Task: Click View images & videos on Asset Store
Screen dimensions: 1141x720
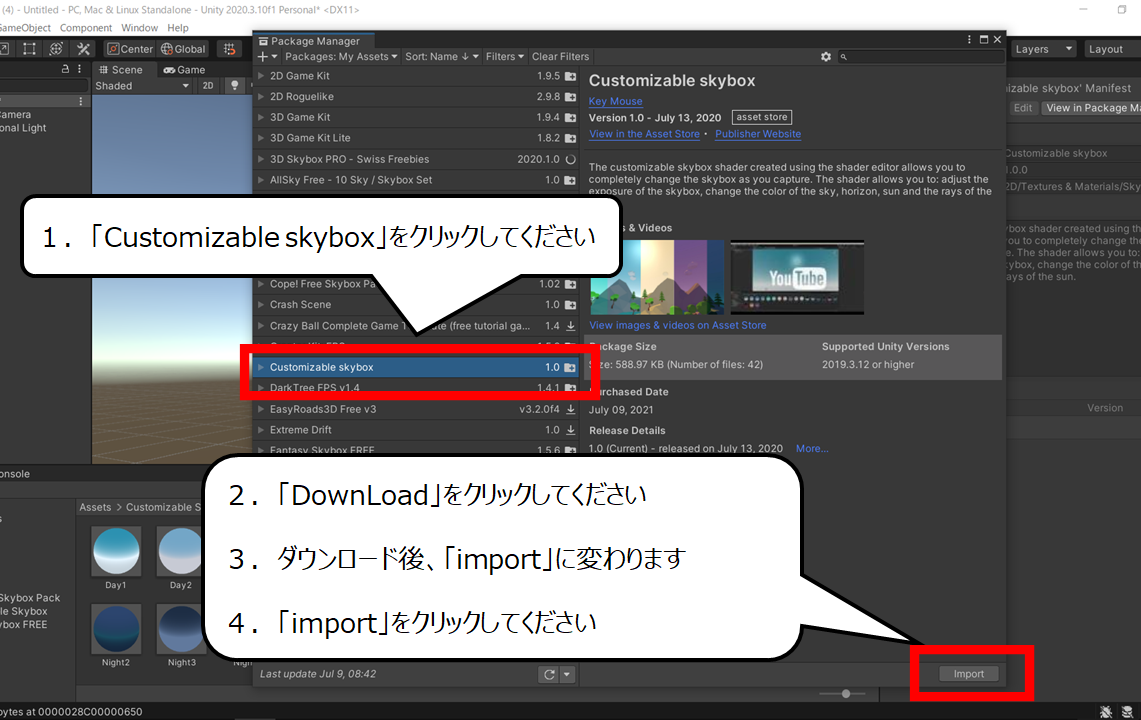Action: coord(677,325)
